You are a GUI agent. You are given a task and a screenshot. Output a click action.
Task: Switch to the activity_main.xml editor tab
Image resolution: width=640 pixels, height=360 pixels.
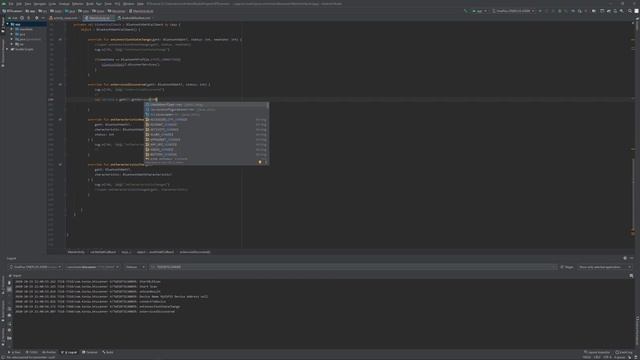pyautogui.click(x=64, y=18)
